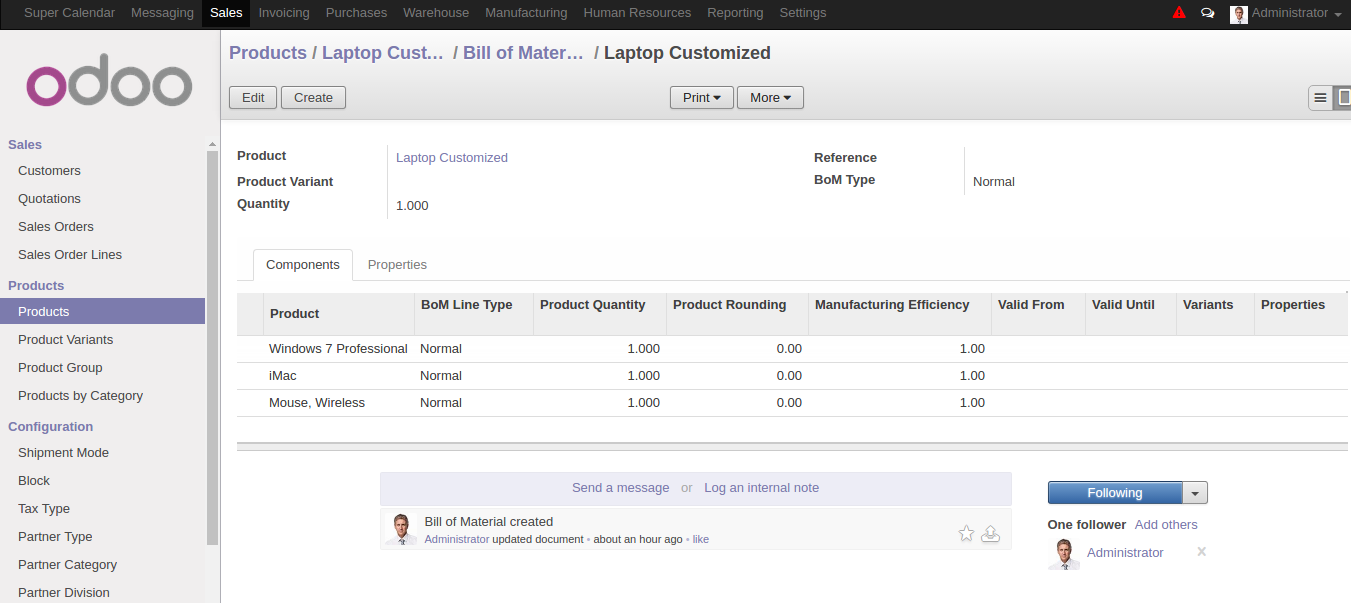
Task: Click the Edit button
Action: click(x=253, y=97)
